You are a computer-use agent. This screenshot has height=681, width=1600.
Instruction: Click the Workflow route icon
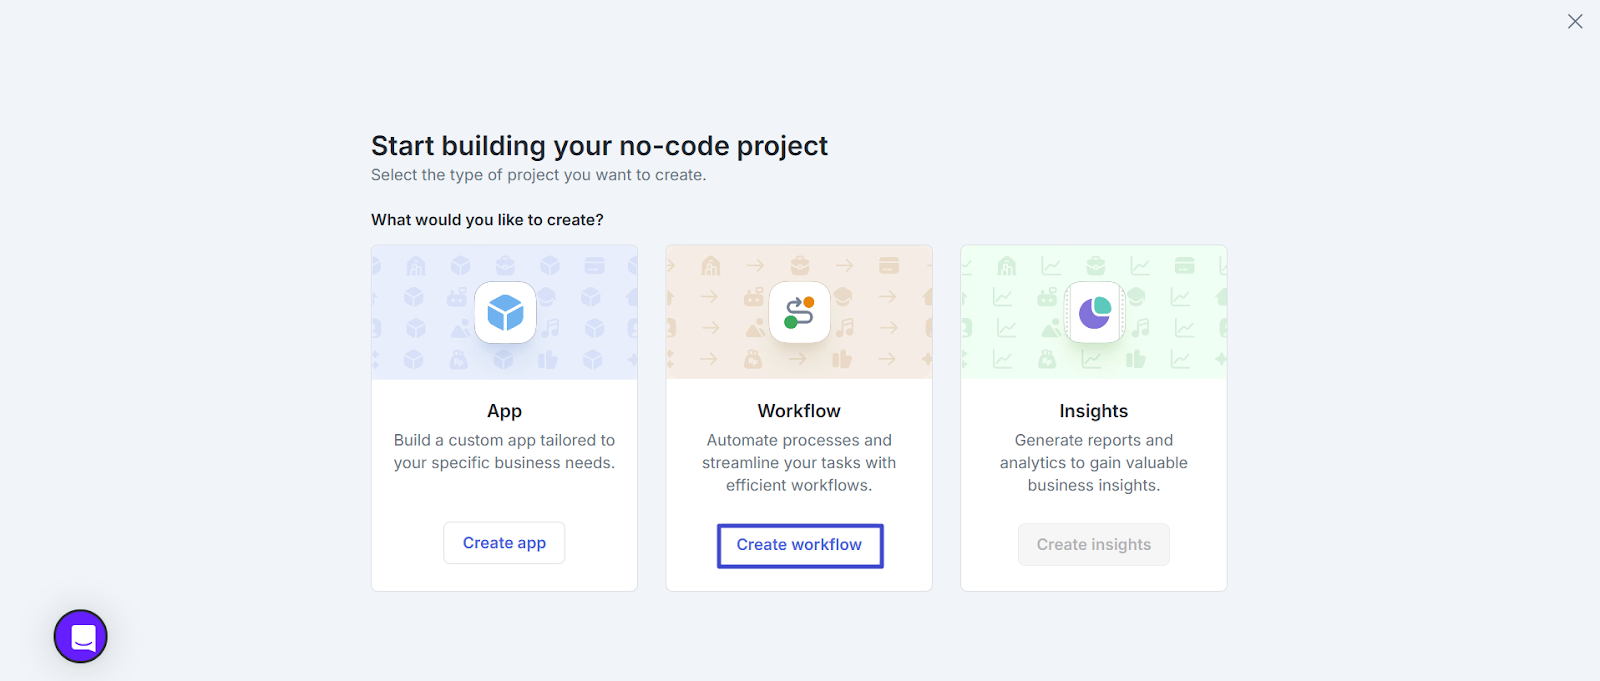[x=799, y=313]
